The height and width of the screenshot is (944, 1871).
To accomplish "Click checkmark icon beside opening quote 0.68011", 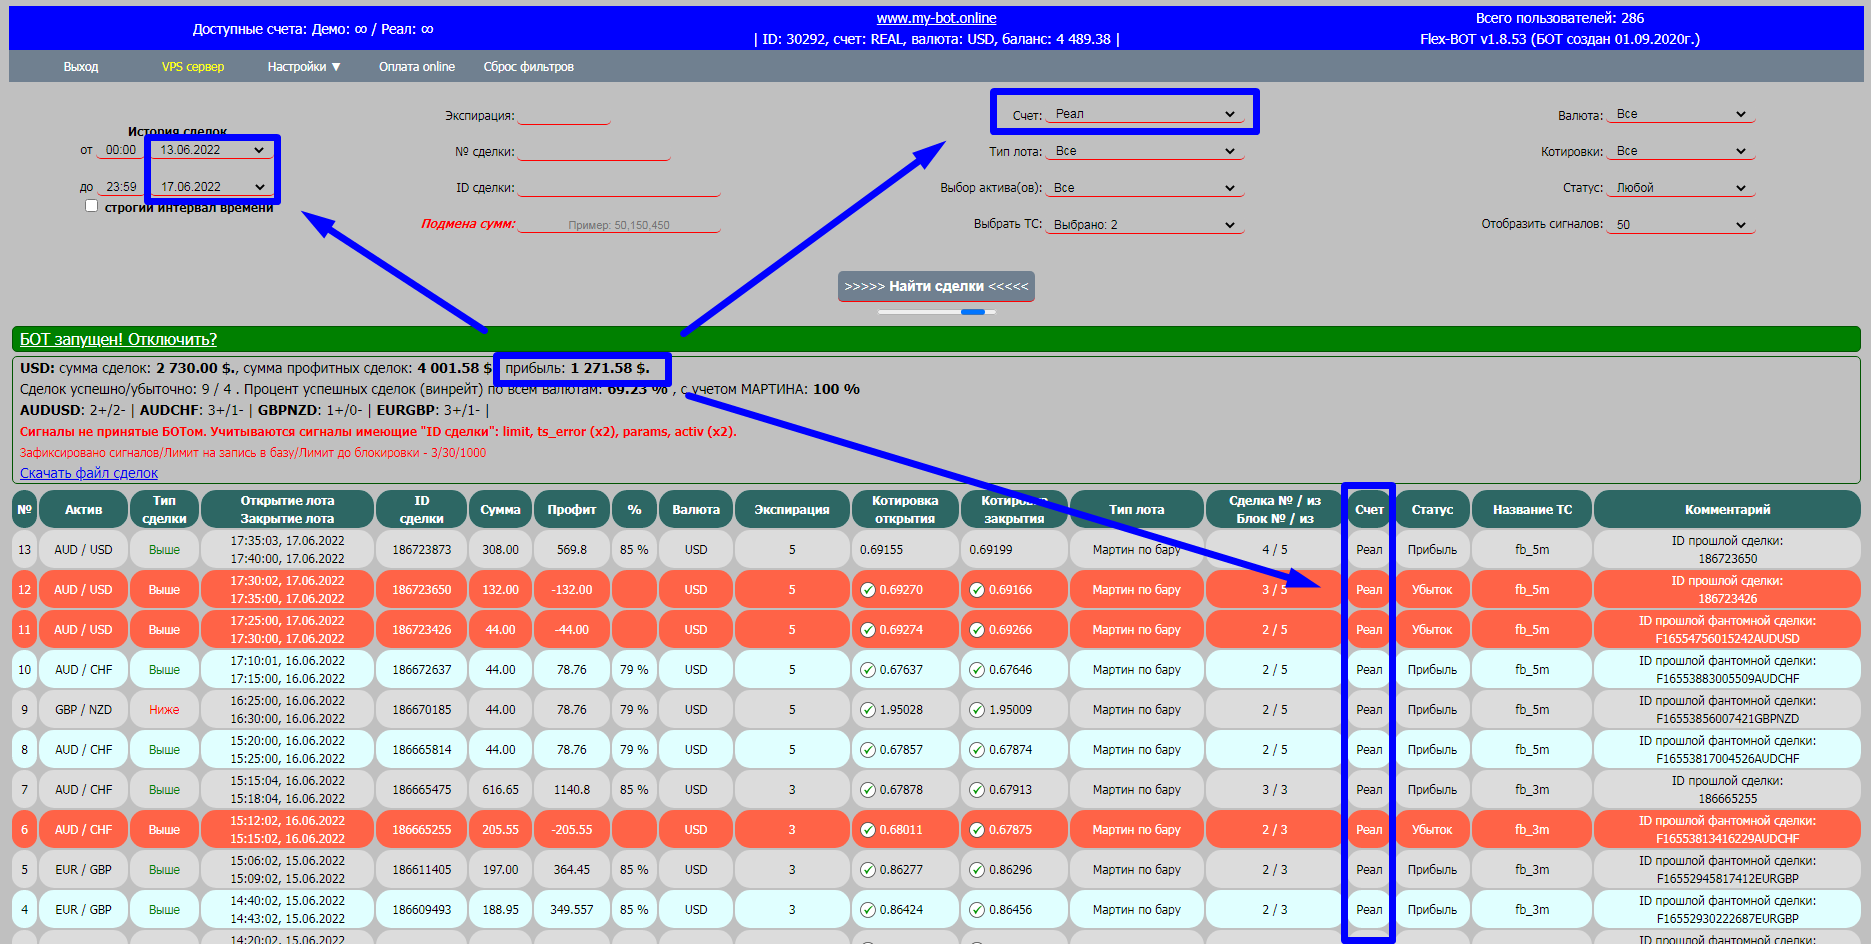I will coord(868,830).
